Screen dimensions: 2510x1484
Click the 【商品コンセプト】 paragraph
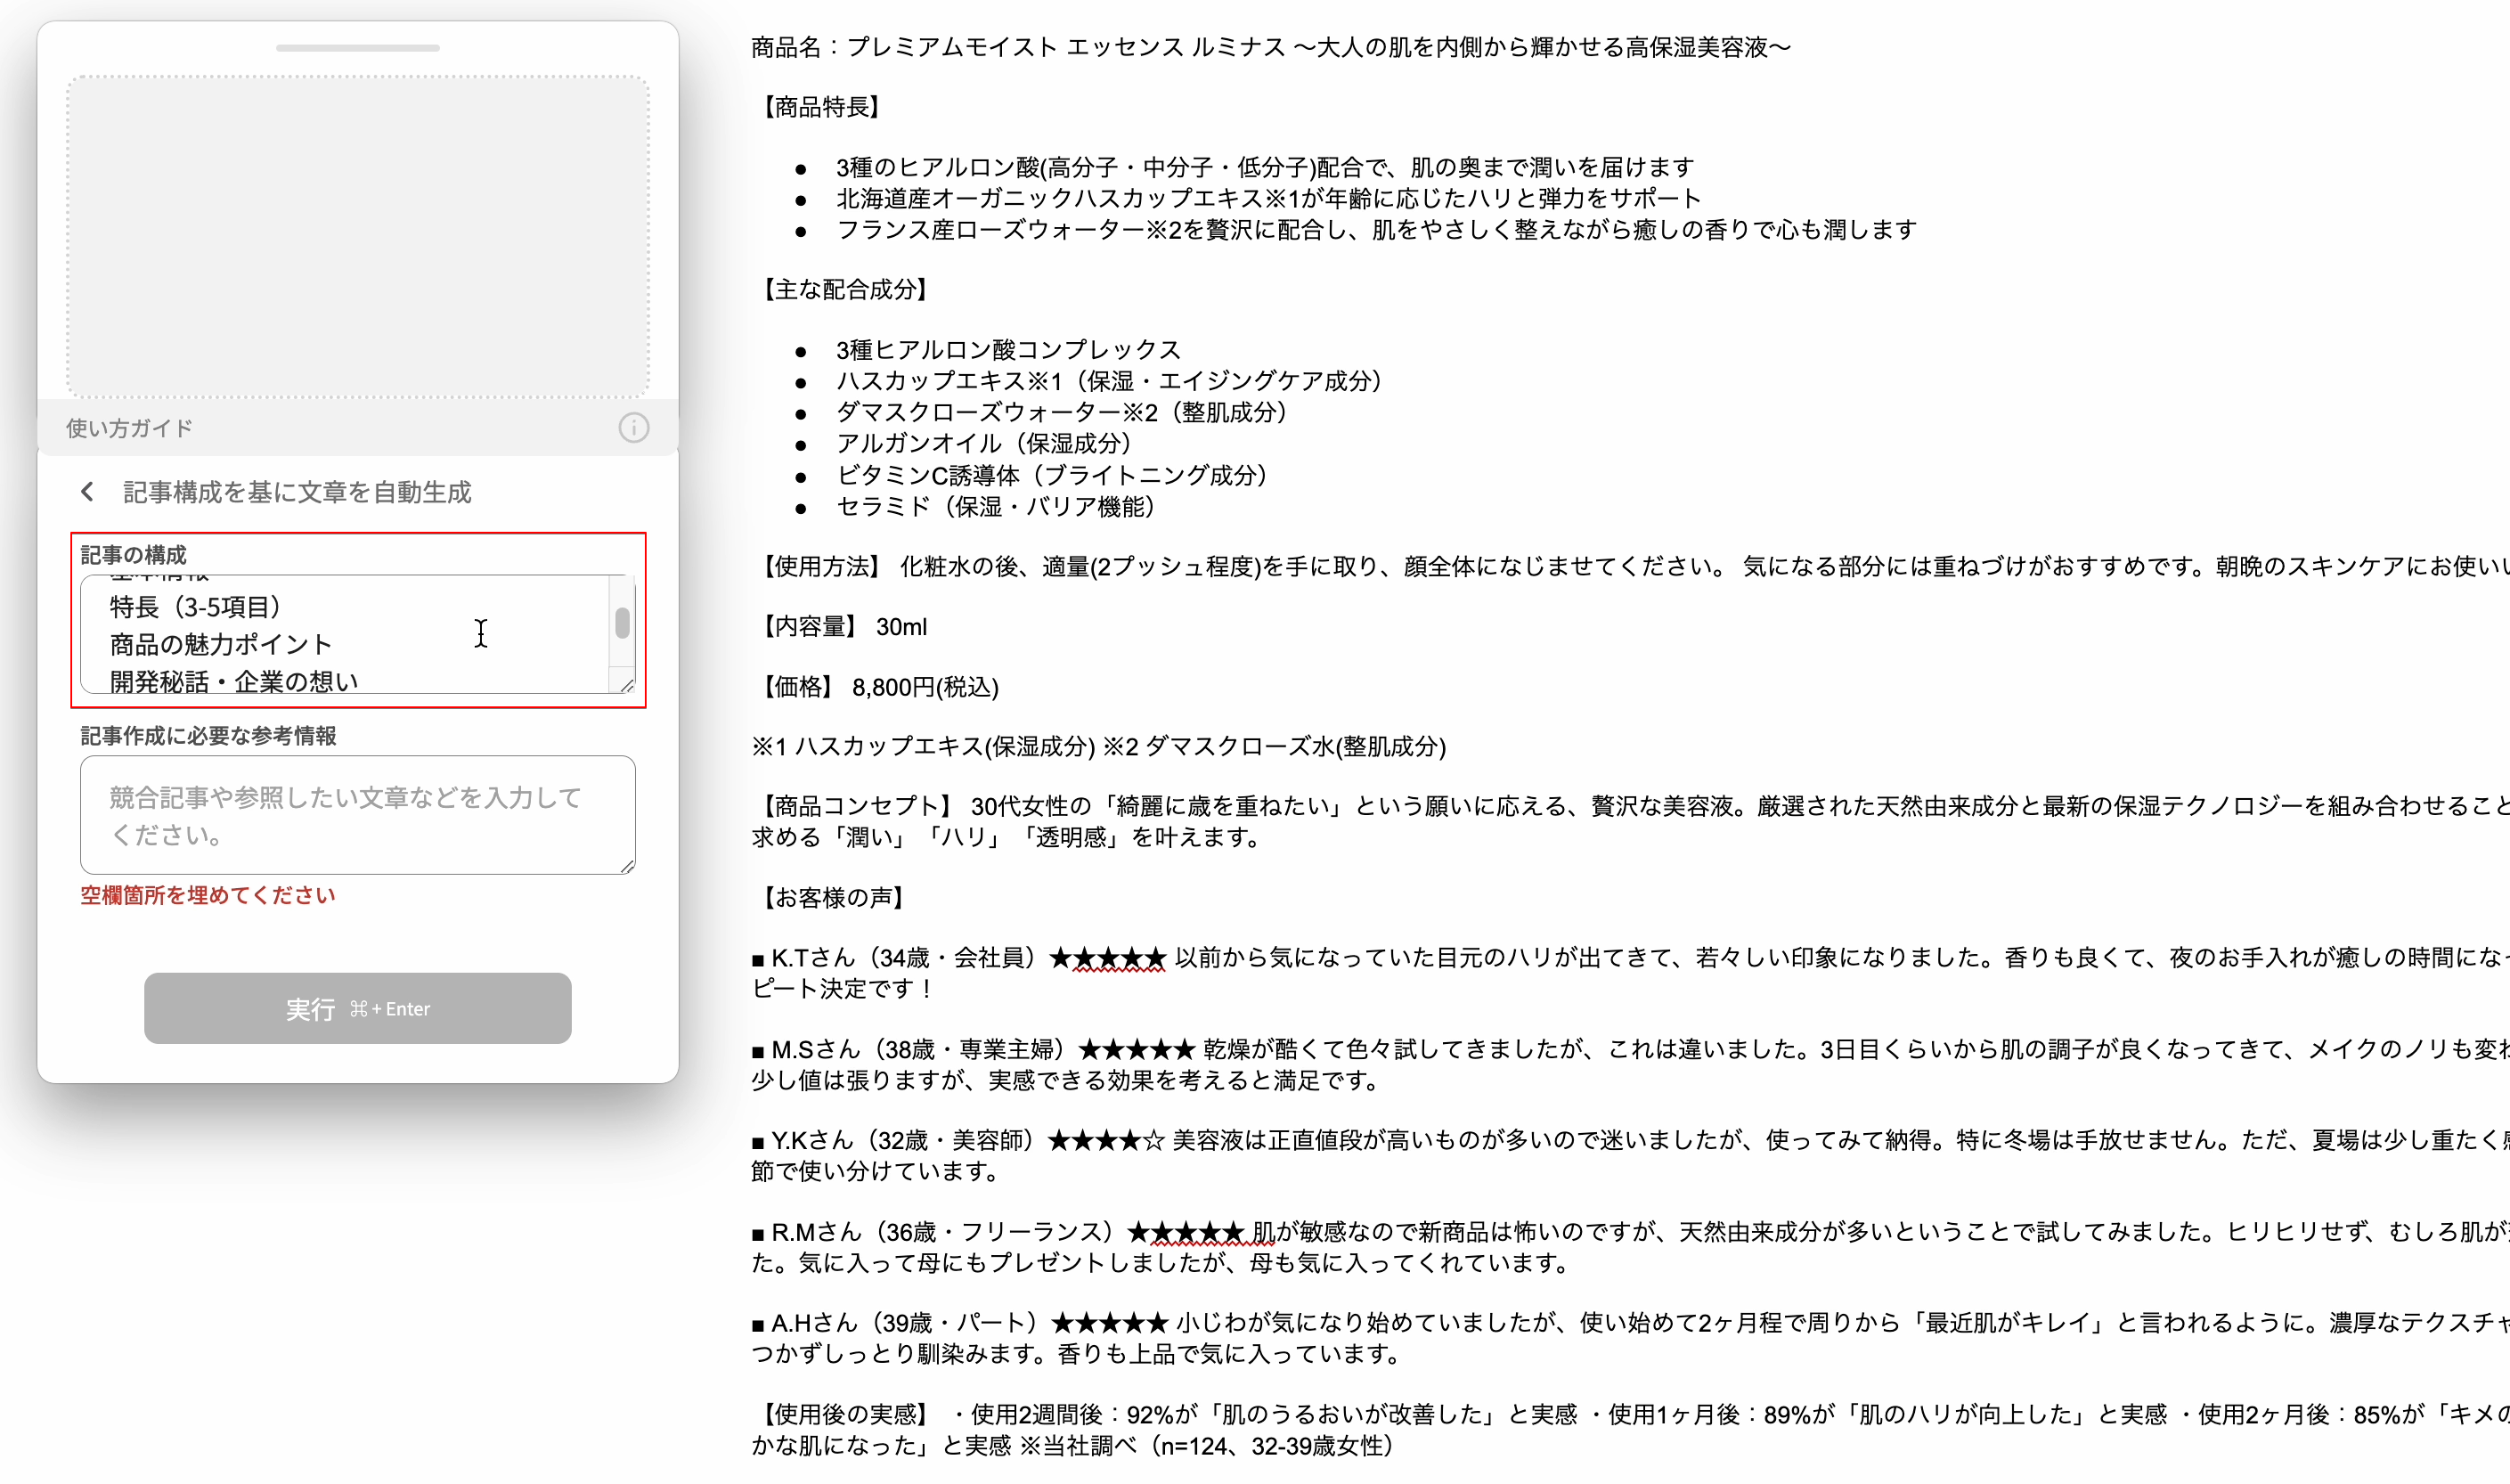click(1630, 821)
